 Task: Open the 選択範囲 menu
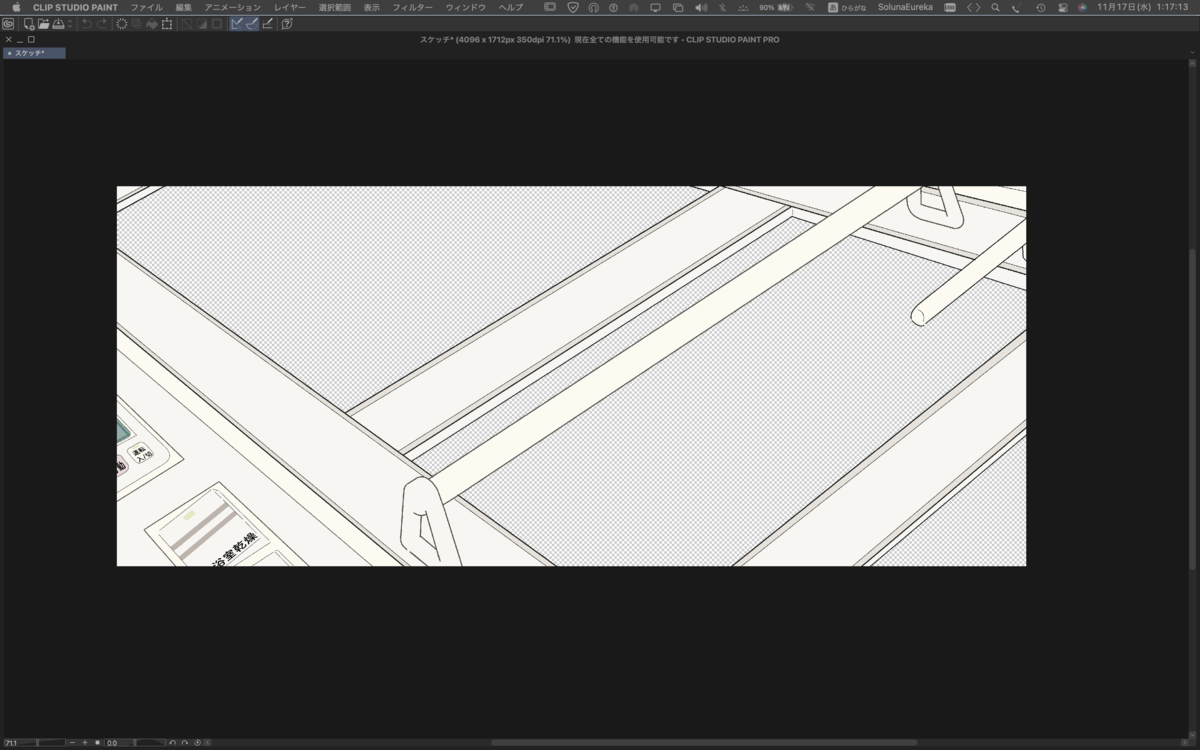tap(335, 7)
